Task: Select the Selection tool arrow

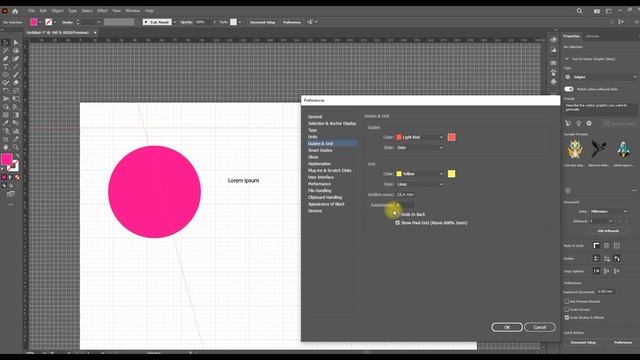Action: coord(6,42)
